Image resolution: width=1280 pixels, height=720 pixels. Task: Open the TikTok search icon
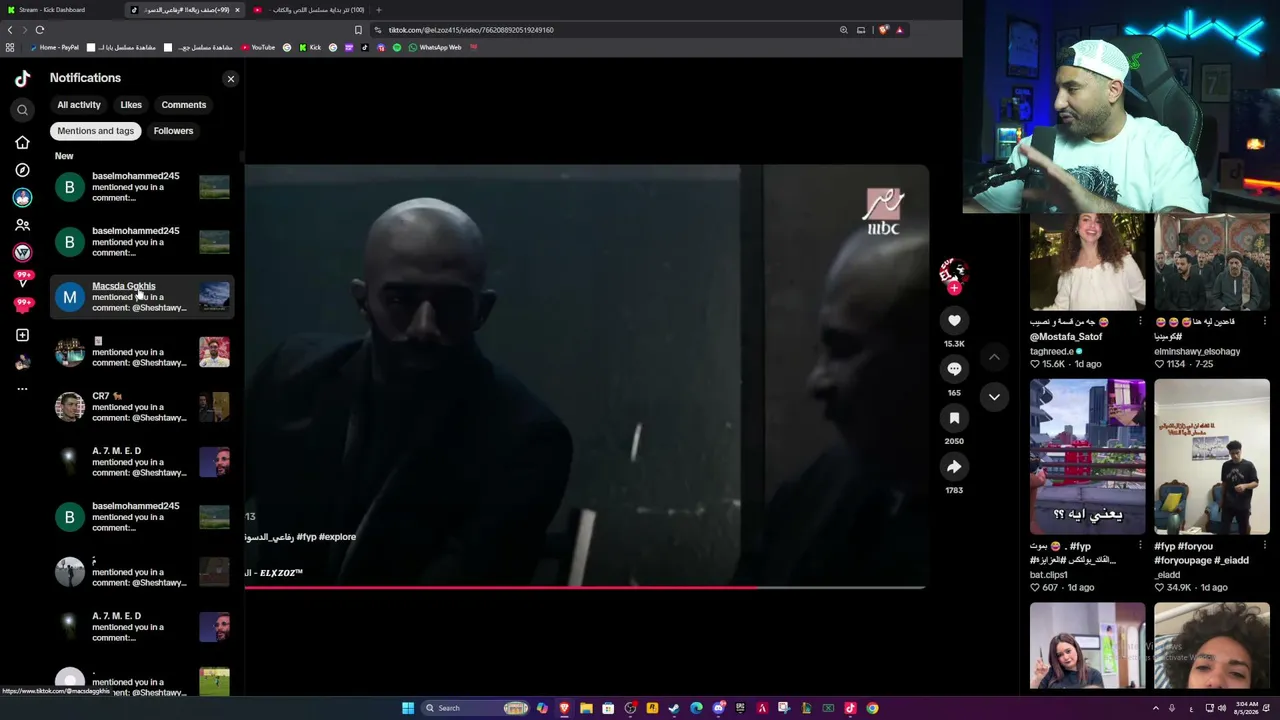22,110
